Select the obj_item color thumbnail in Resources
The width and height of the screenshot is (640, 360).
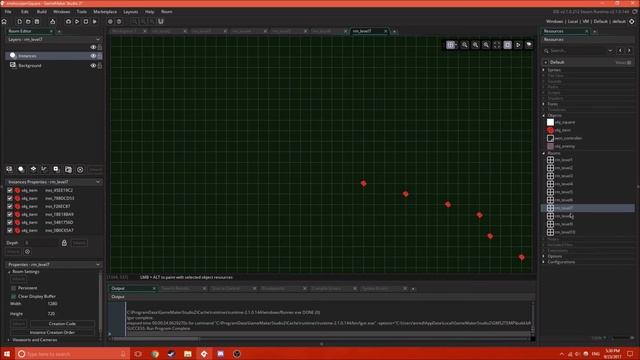click(550, 130)
